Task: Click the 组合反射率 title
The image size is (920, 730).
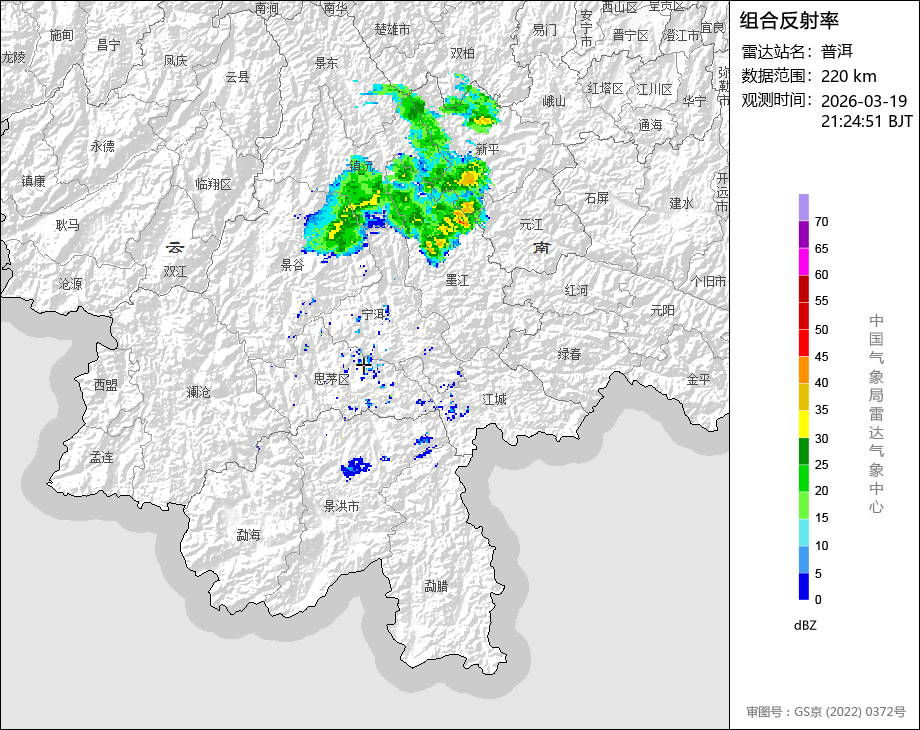Action: (x=789, y=20)
